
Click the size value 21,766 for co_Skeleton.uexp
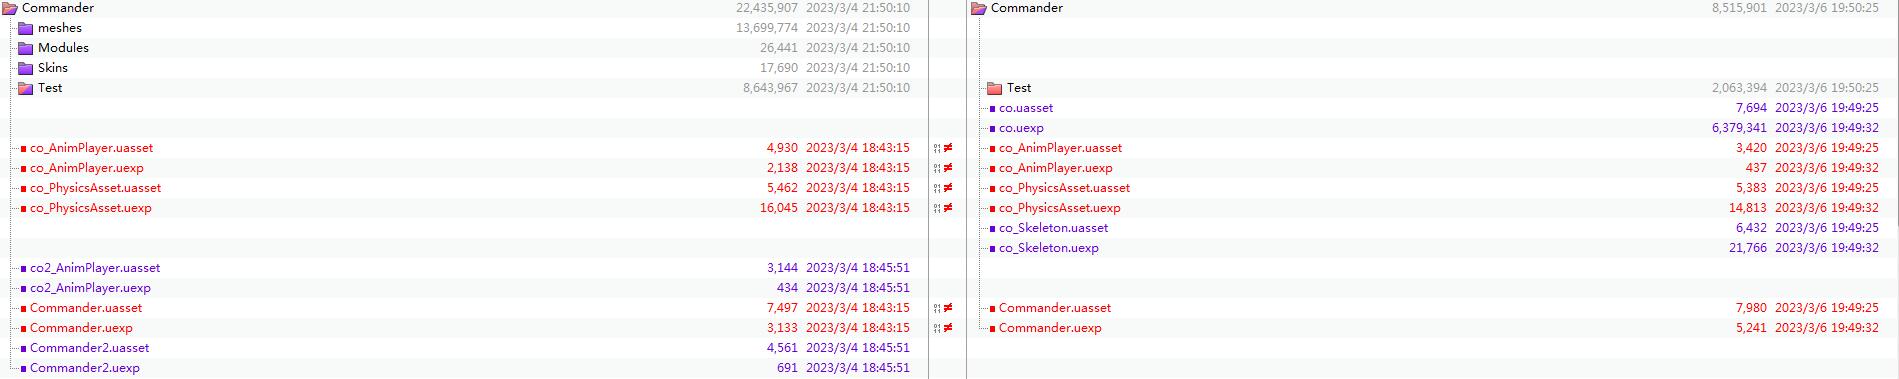[x=1748, y=248]
